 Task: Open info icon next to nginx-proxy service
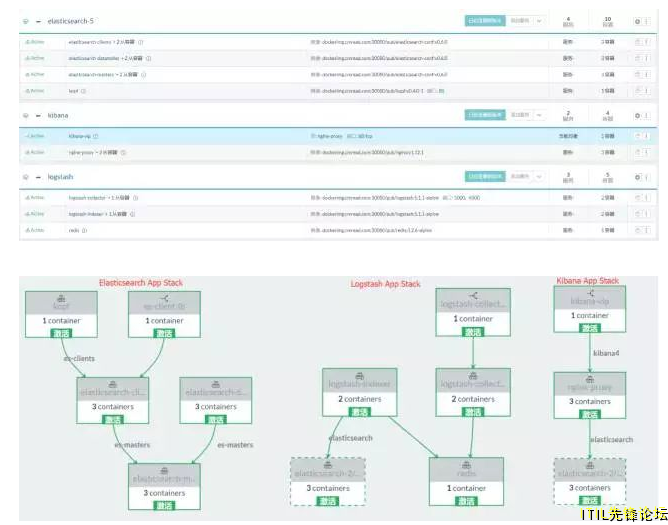point(123,153)
